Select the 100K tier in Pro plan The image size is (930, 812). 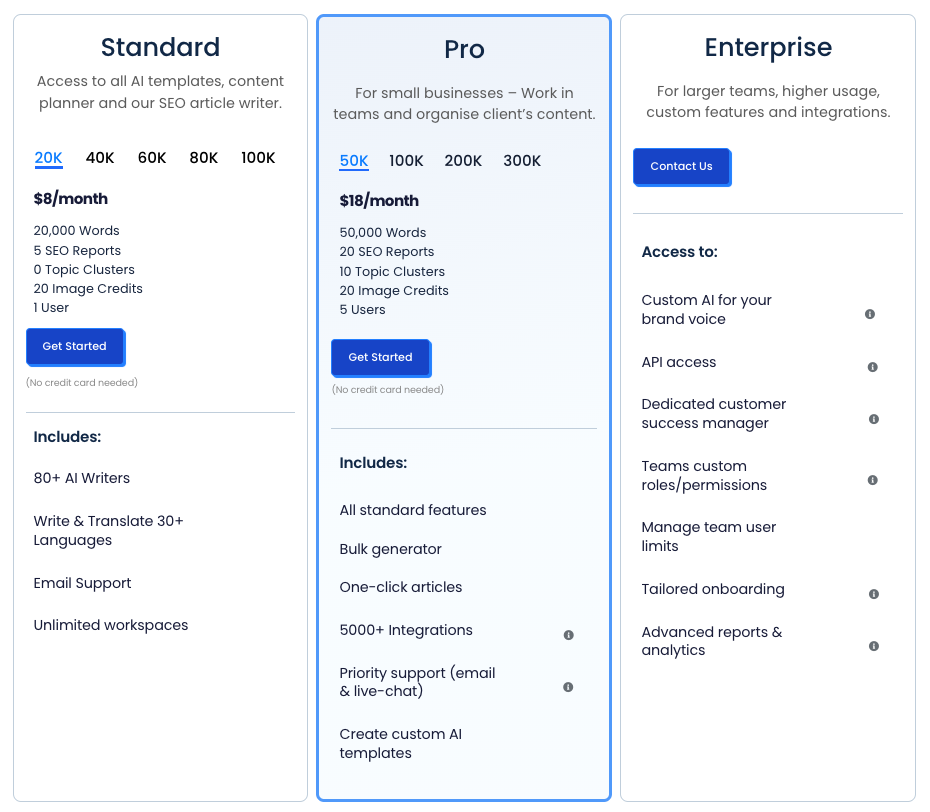click(x=406, y=161)
